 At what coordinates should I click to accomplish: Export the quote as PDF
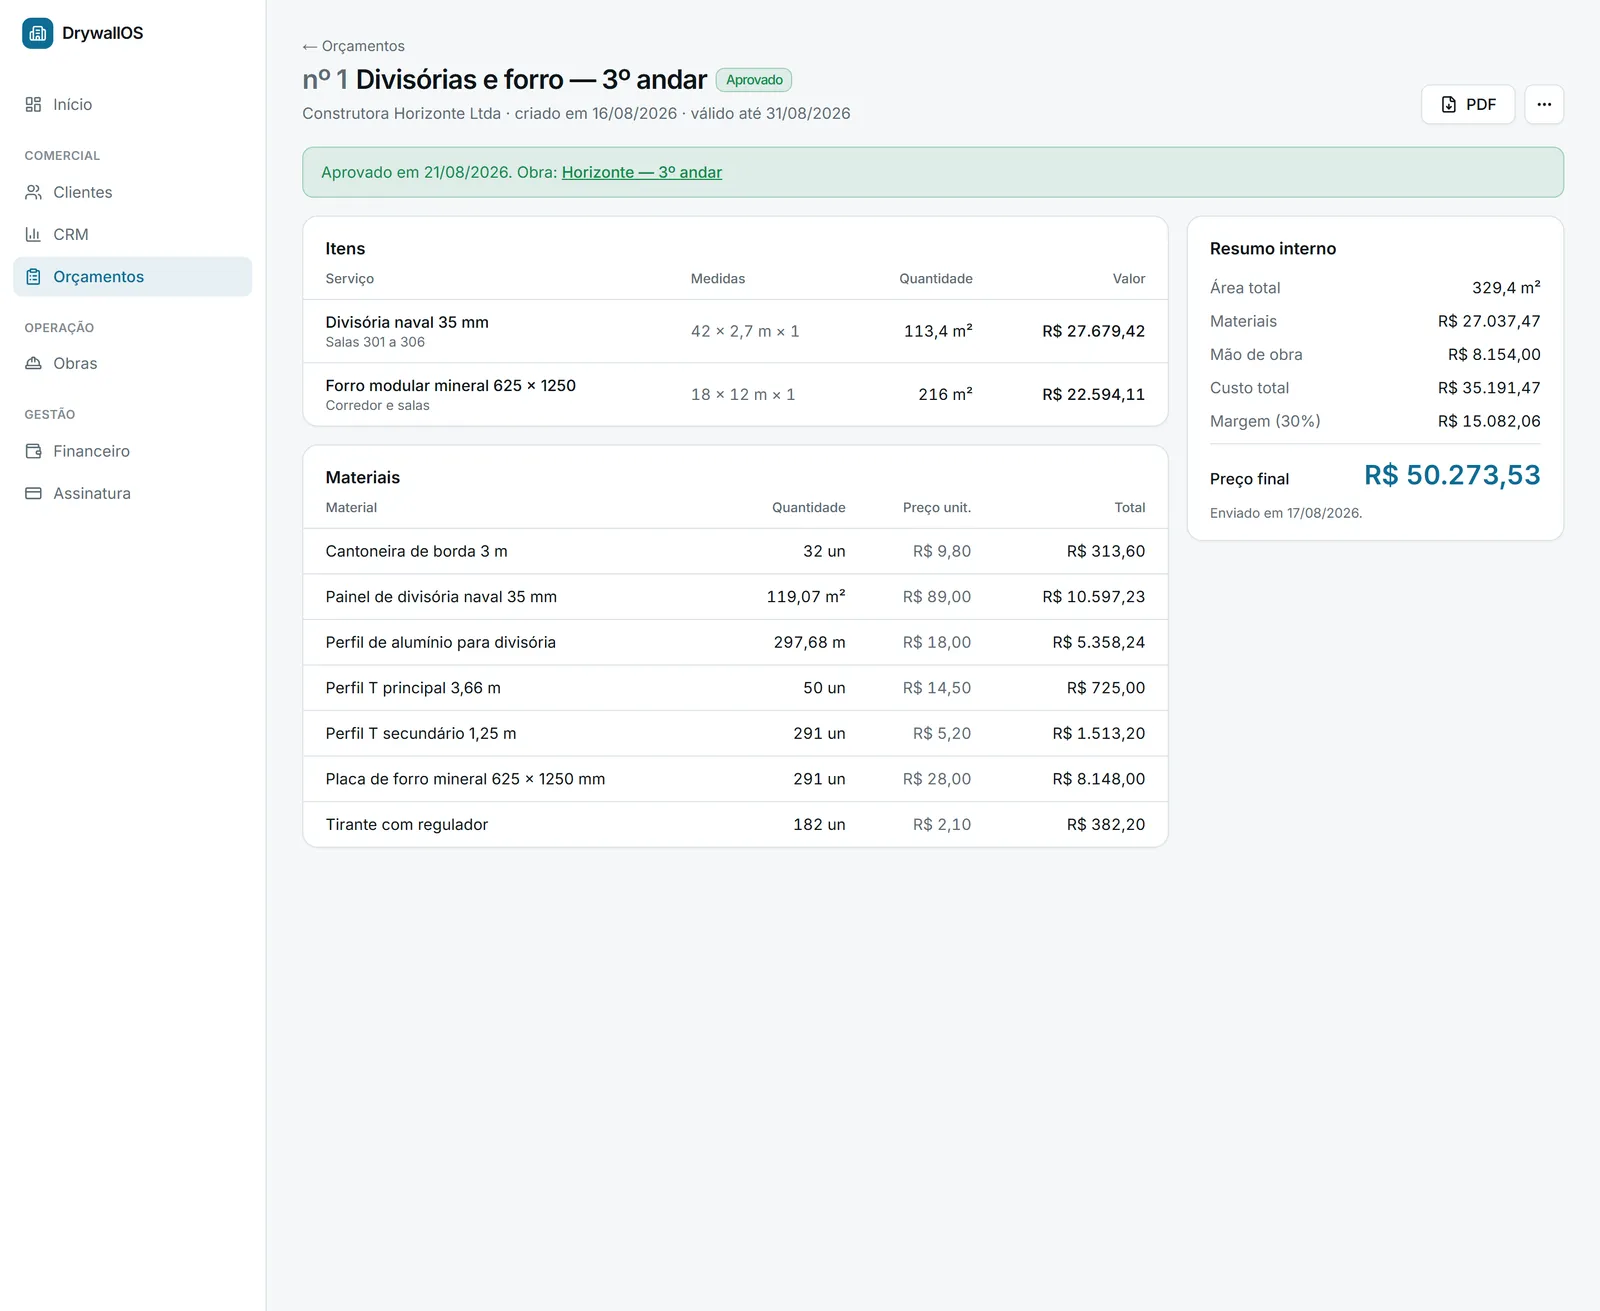point(1468,104)
